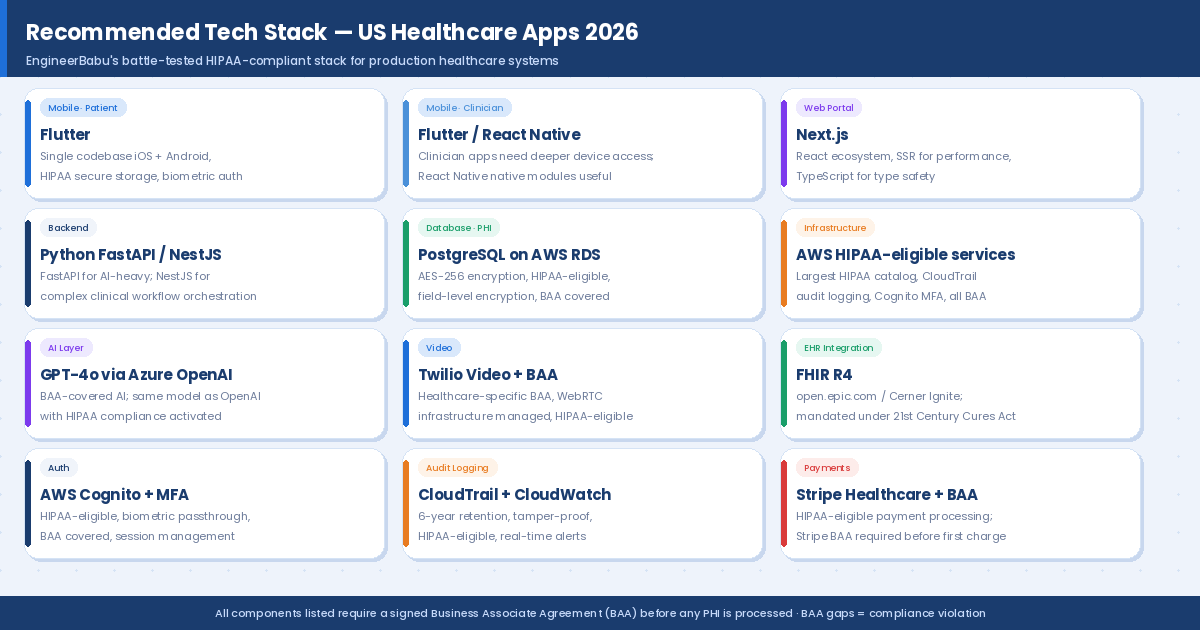Click the footer BAA compliance notice
This screenshot has width=1200, height=630.
click(600, 613)
